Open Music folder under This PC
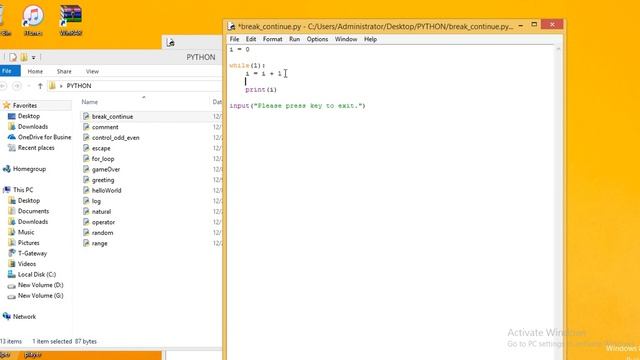The height and width of the screenshot is (360, 640). click(26, 232)
